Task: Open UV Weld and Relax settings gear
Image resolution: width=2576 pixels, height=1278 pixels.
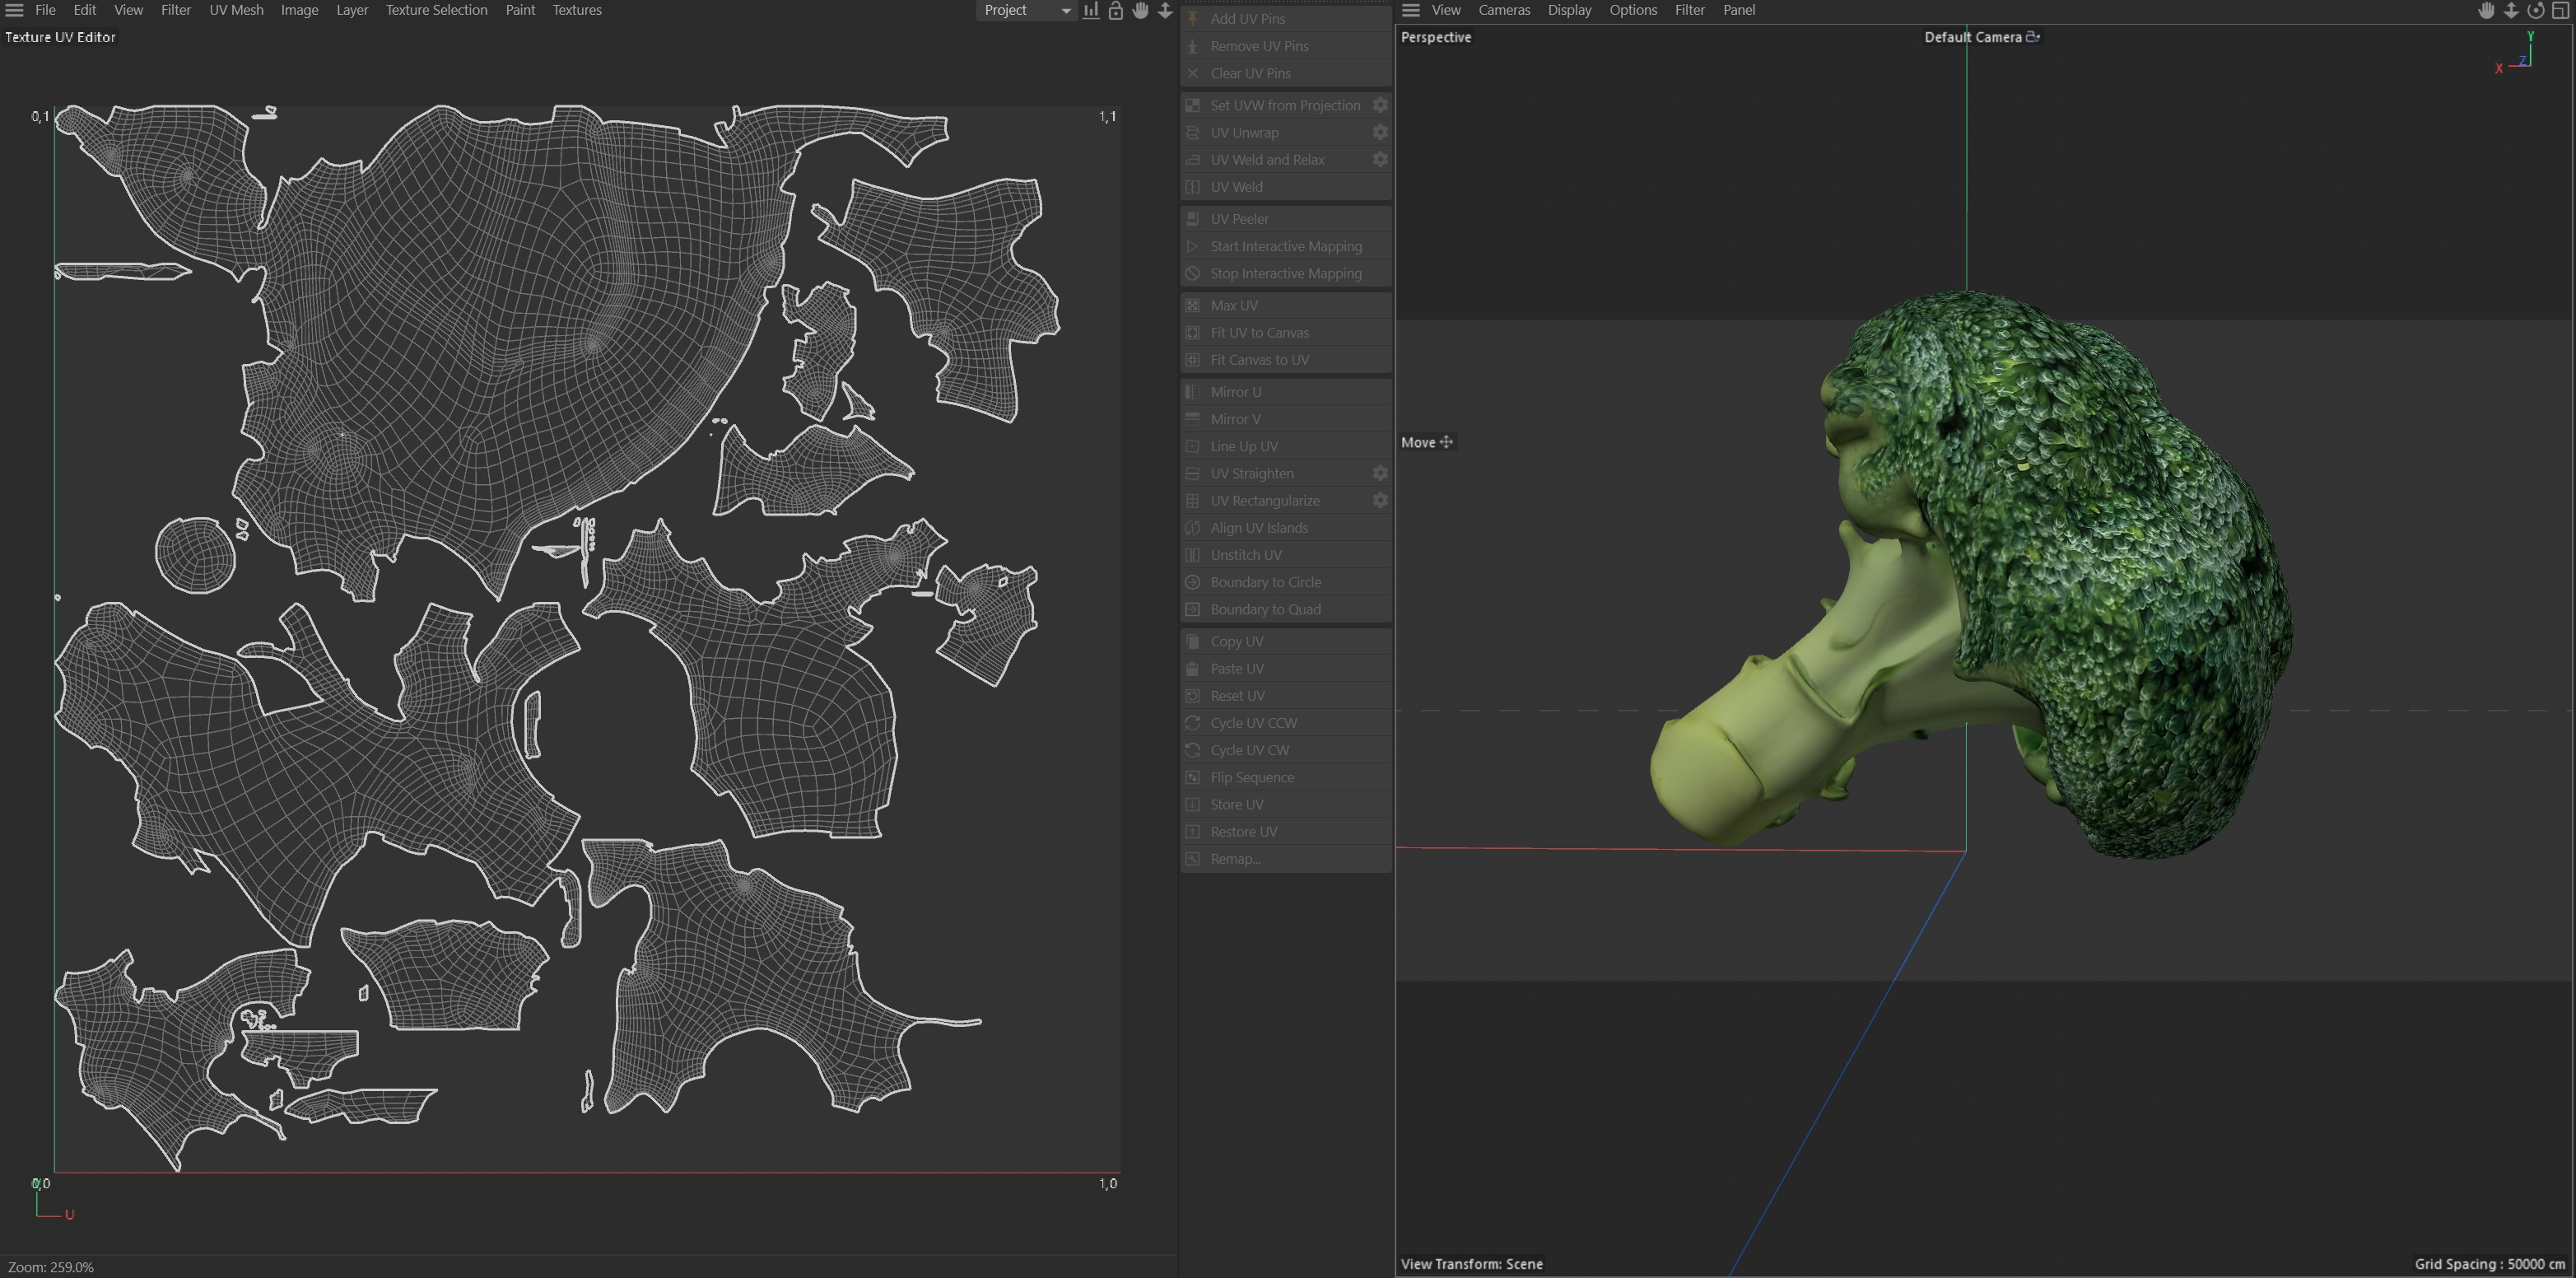Action: tap(1380, 159)
